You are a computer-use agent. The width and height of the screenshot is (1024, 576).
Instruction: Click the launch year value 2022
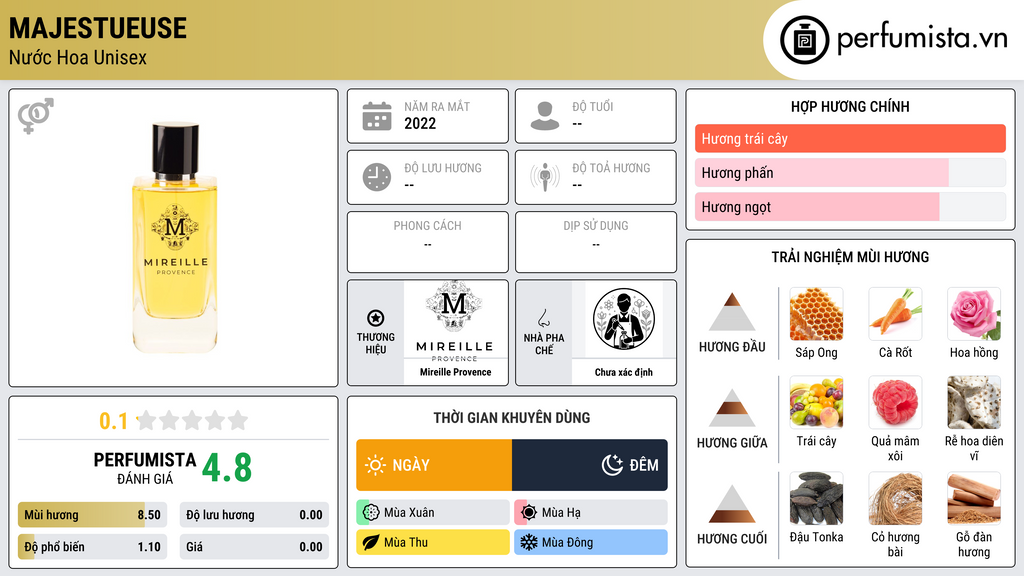420,123
